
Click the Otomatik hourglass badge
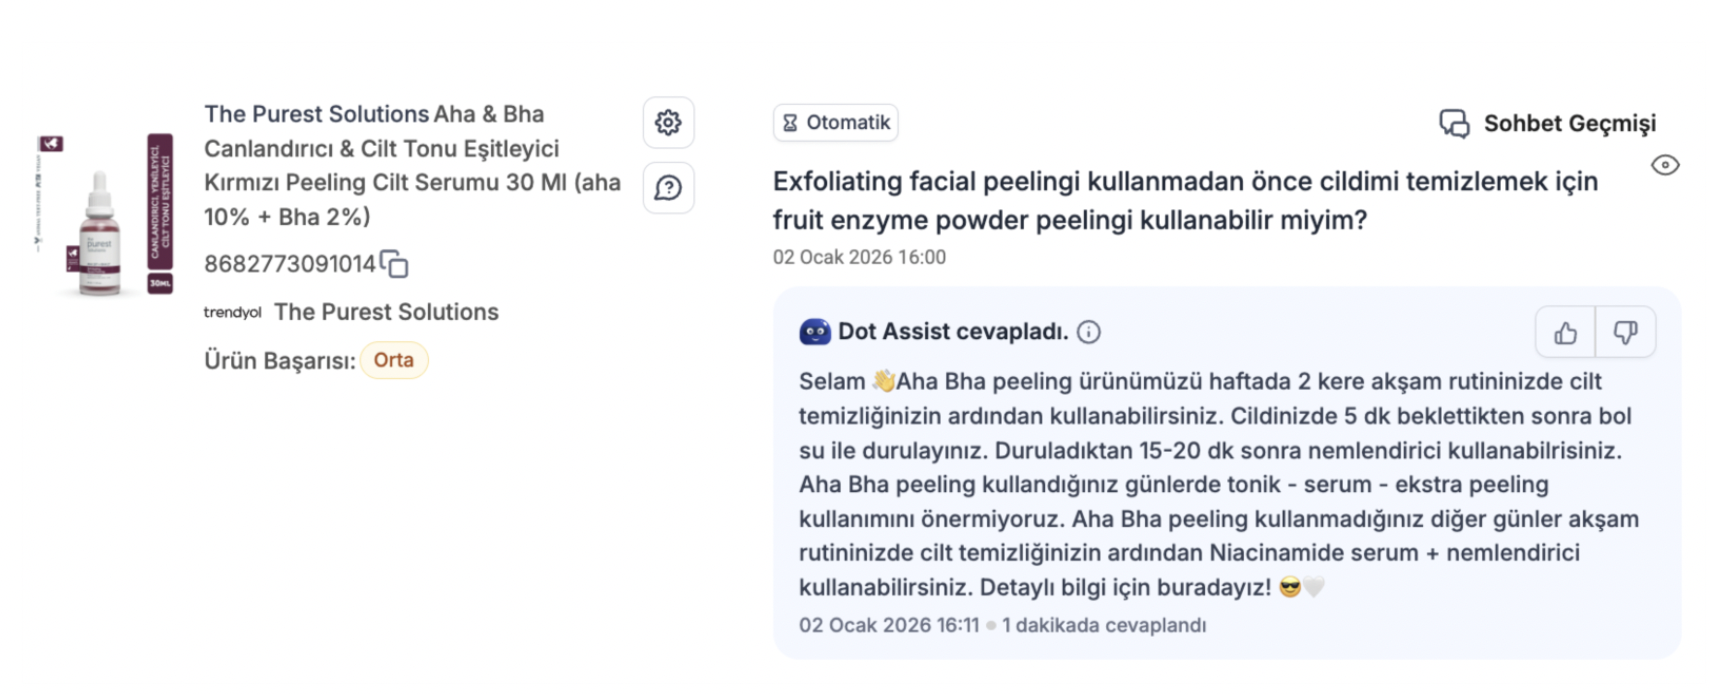[835, 123]
